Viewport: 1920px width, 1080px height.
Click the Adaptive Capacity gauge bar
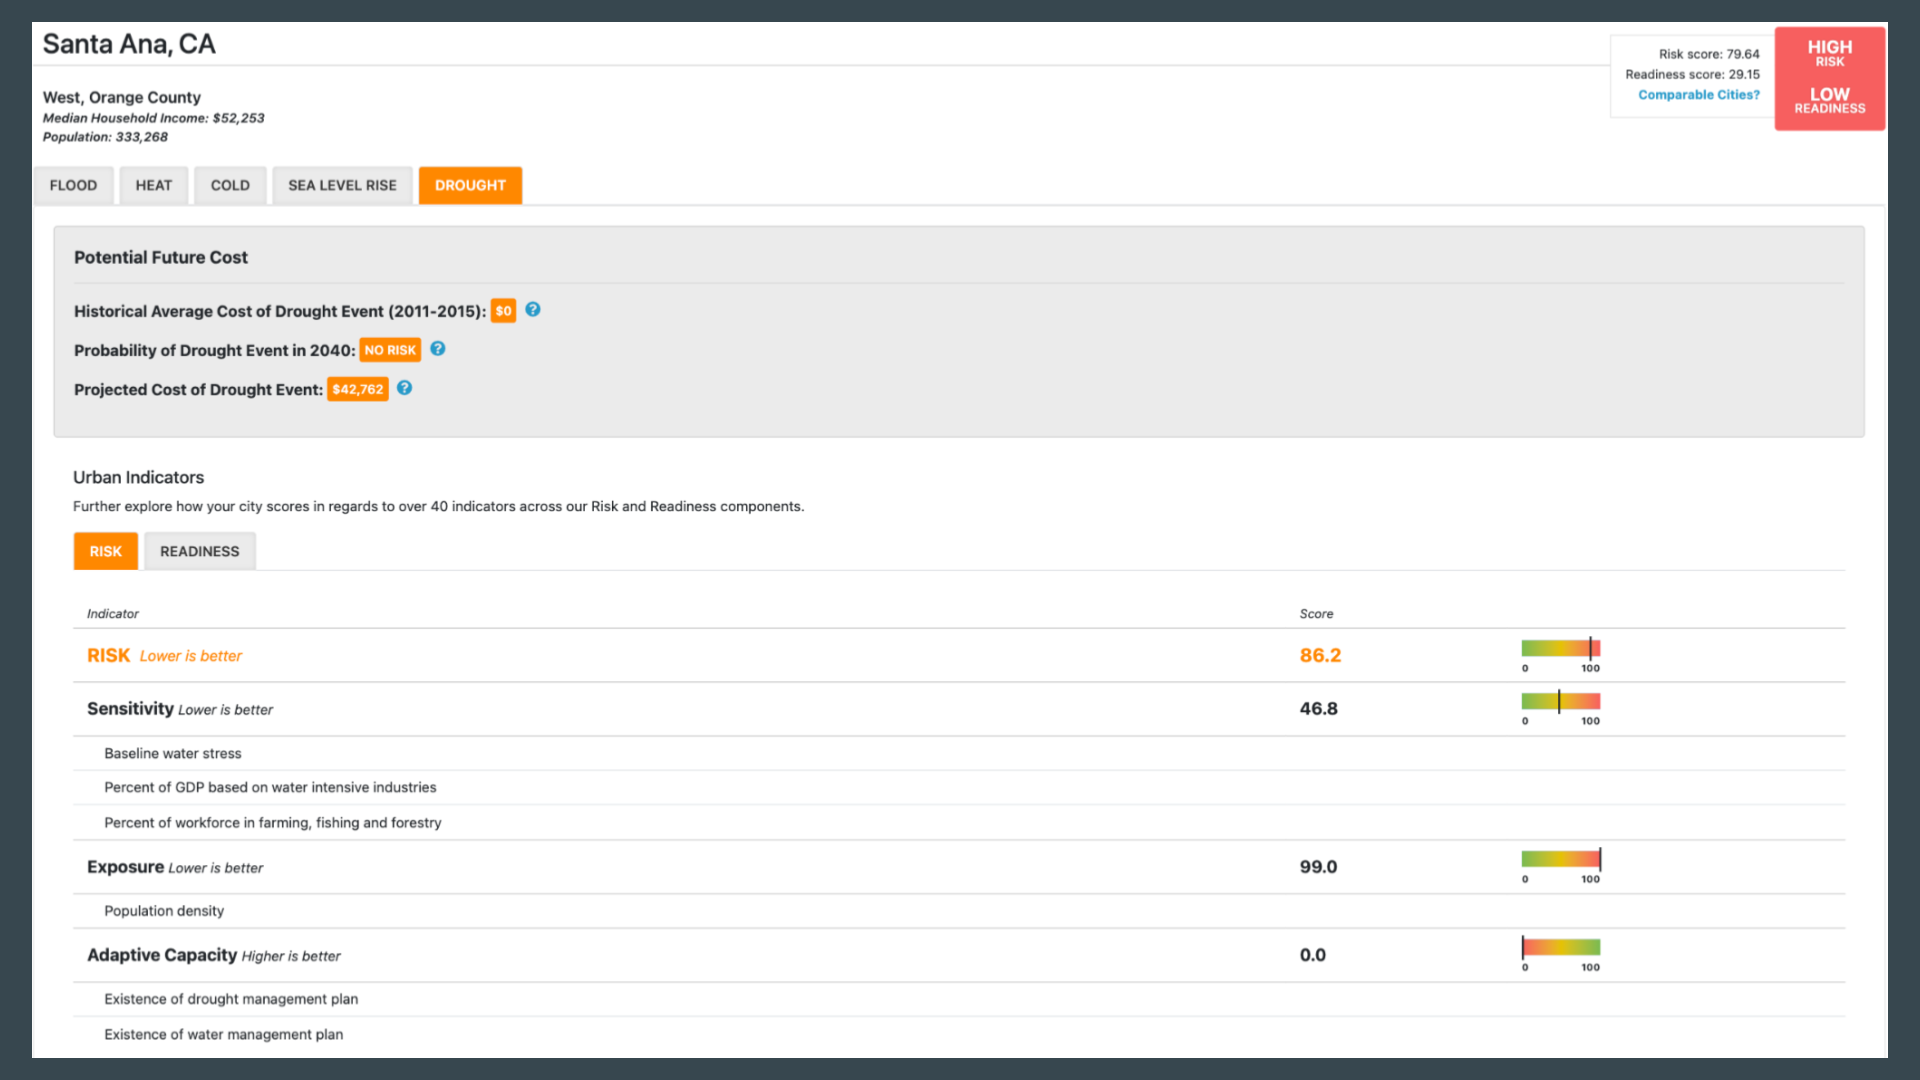(1561, 947)
